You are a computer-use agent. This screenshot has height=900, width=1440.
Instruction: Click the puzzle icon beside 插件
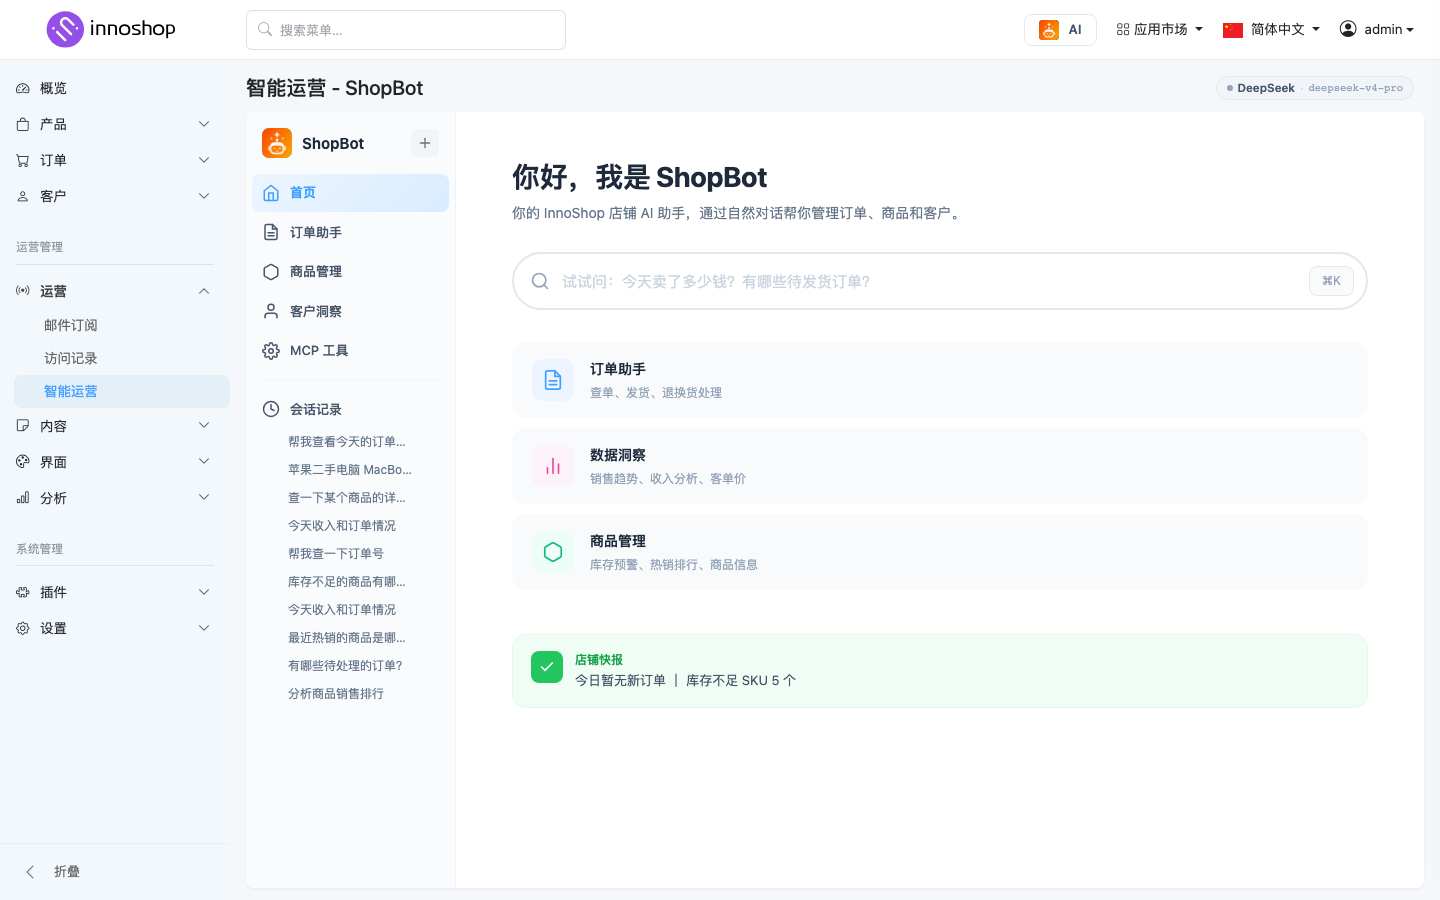[x=23, y=592]
